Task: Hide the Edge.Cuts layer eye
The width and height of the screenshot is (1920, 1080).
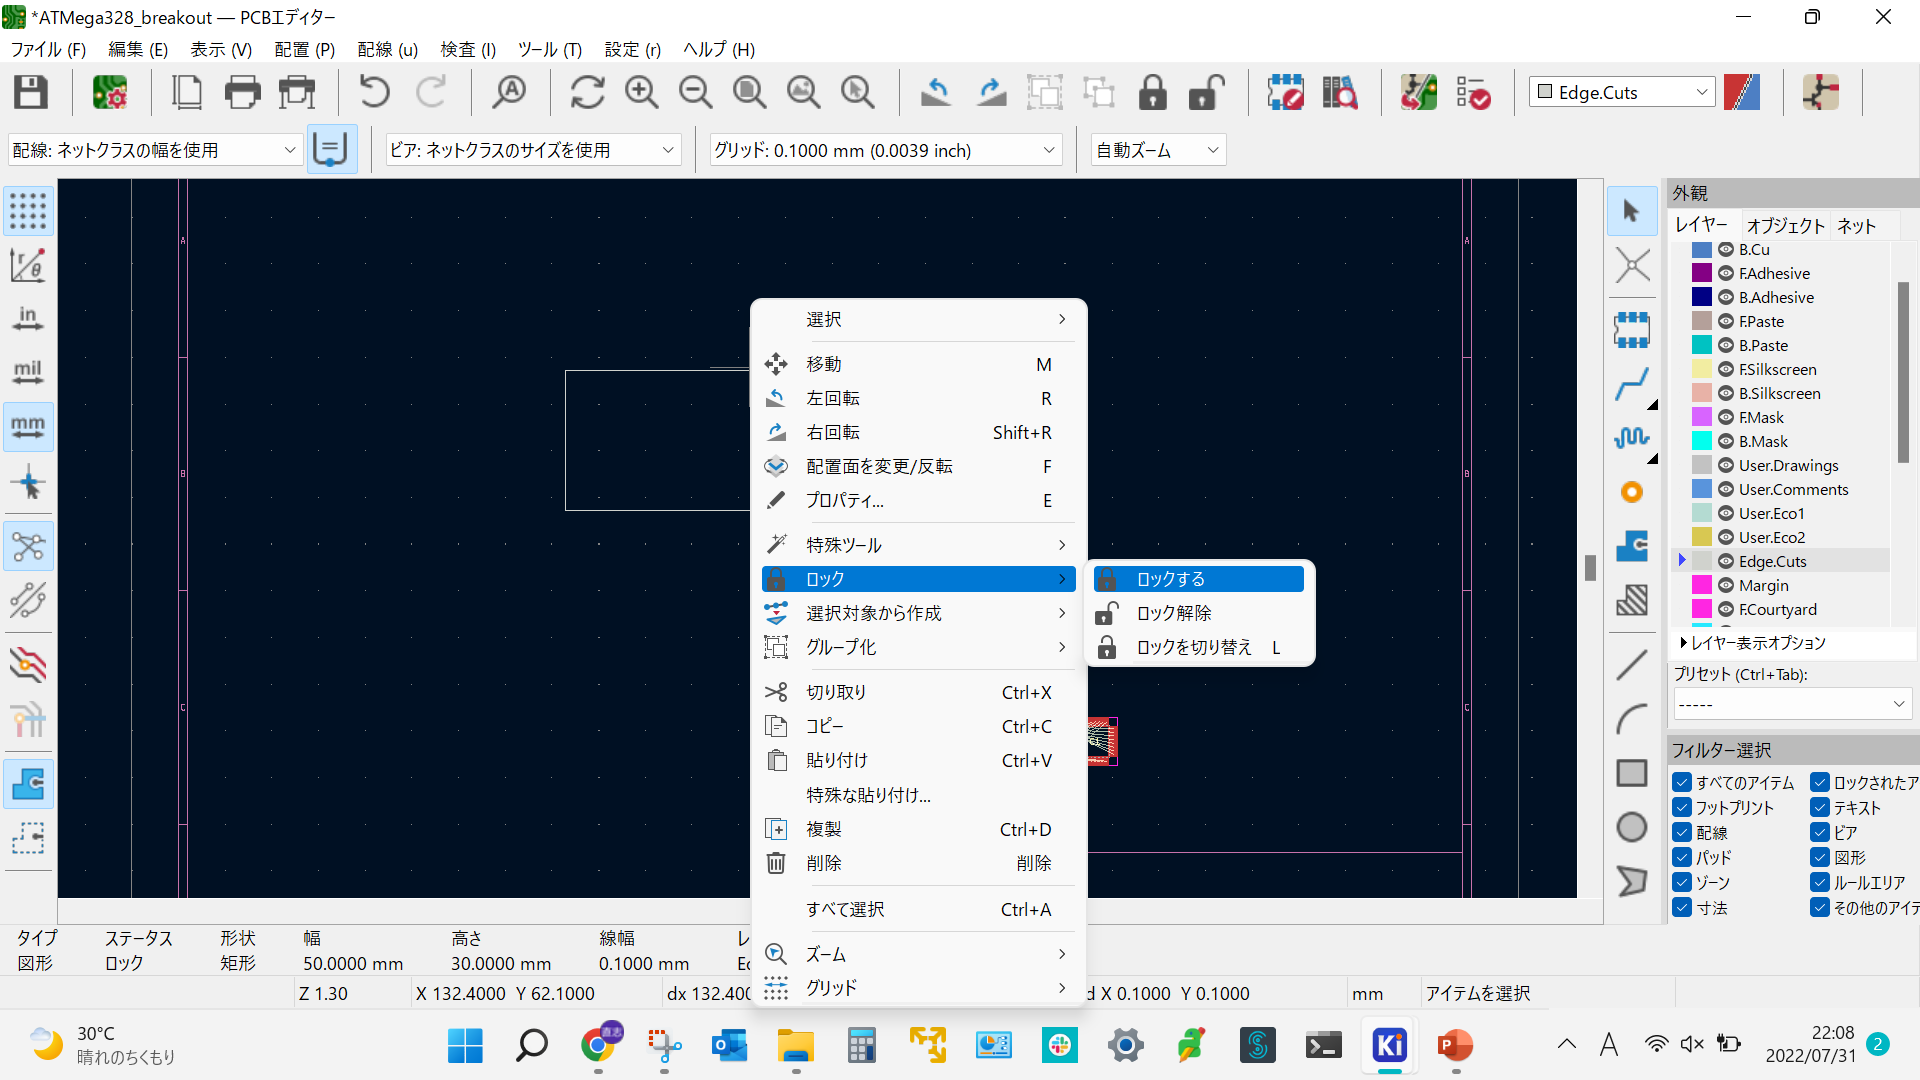Action: (x=1726, y=562)
